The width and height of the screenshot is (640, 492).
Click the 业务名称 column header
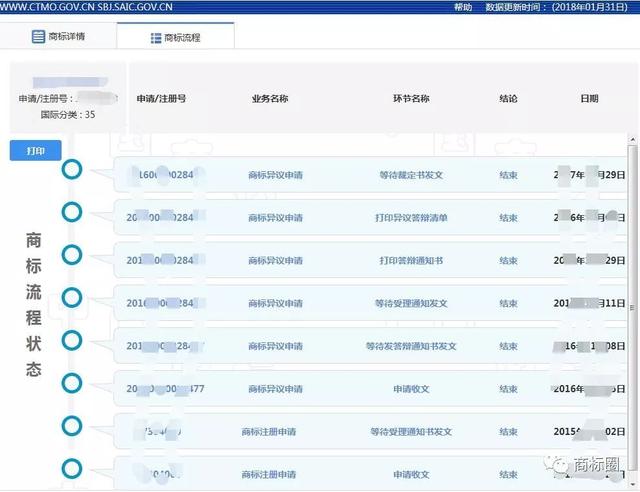pos(270,98)
